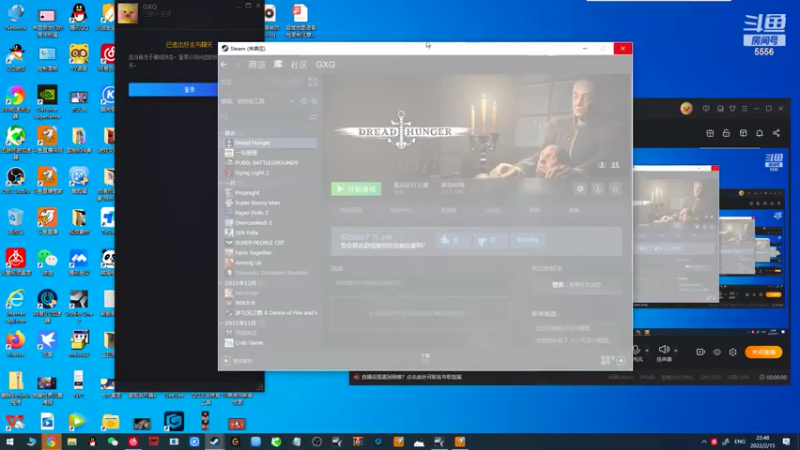Toggle the ready-to-play filter icon
800x450 pixels.
coord(314,102)
